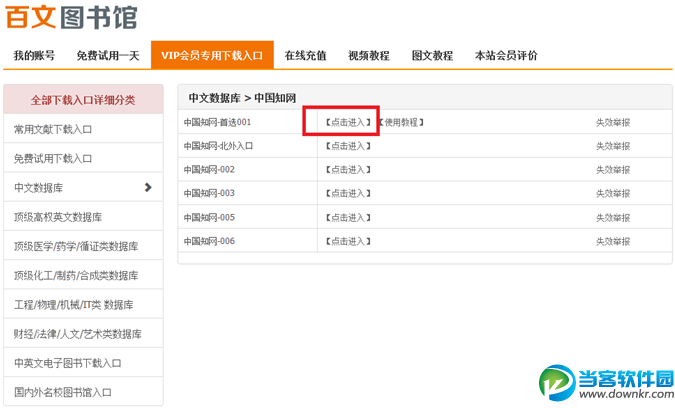Screen dimensions: 675x408
Task: Open the 本站会员评价 tab
Action: 506,56
